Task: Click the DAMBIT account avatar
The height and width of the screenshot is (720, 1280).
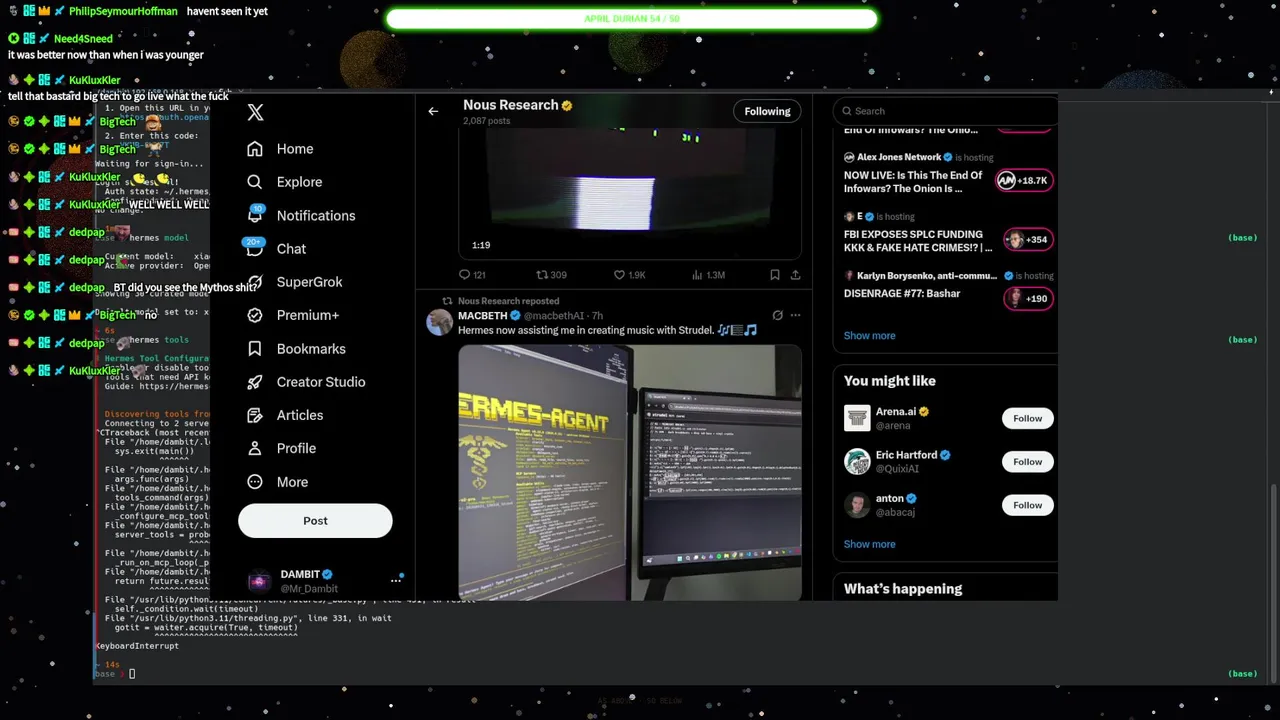Action: point(259,581)
